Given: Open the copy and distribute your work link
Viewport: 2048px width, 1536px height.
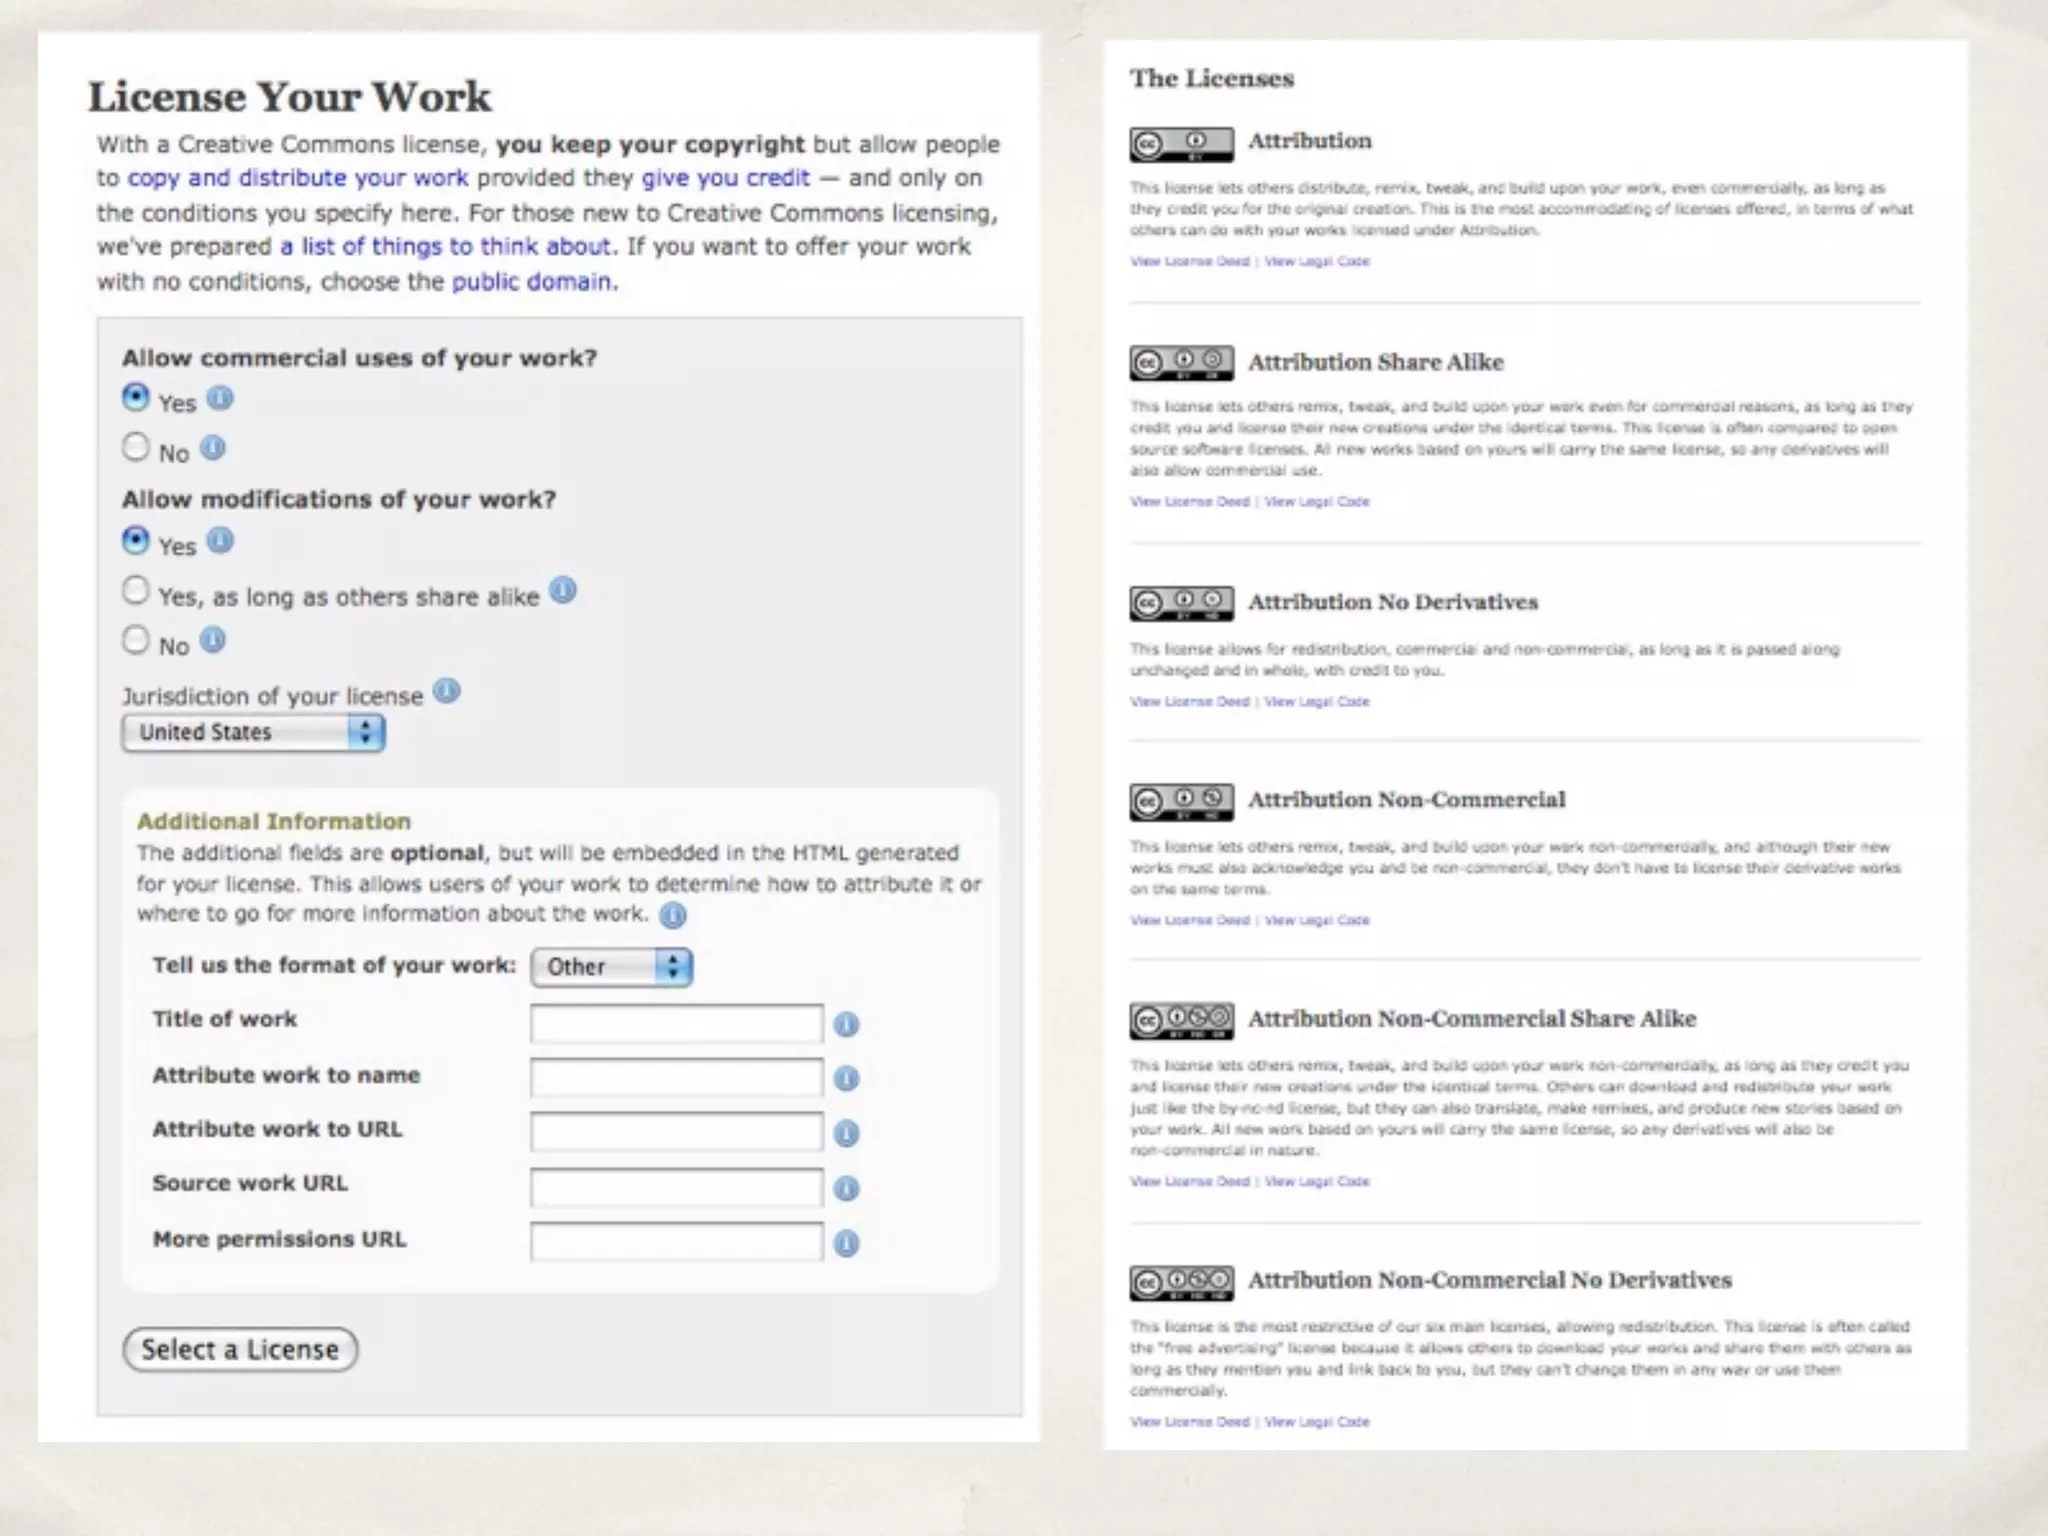Looking at the screenshot, I should (298, 178).
